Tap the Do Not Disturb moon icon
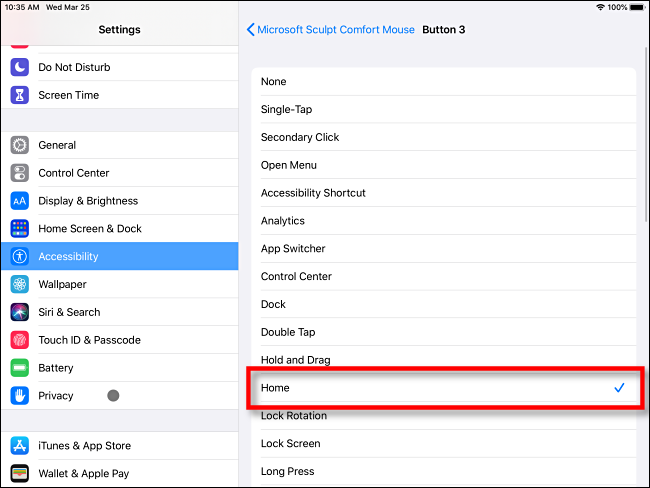 (20, 67)
